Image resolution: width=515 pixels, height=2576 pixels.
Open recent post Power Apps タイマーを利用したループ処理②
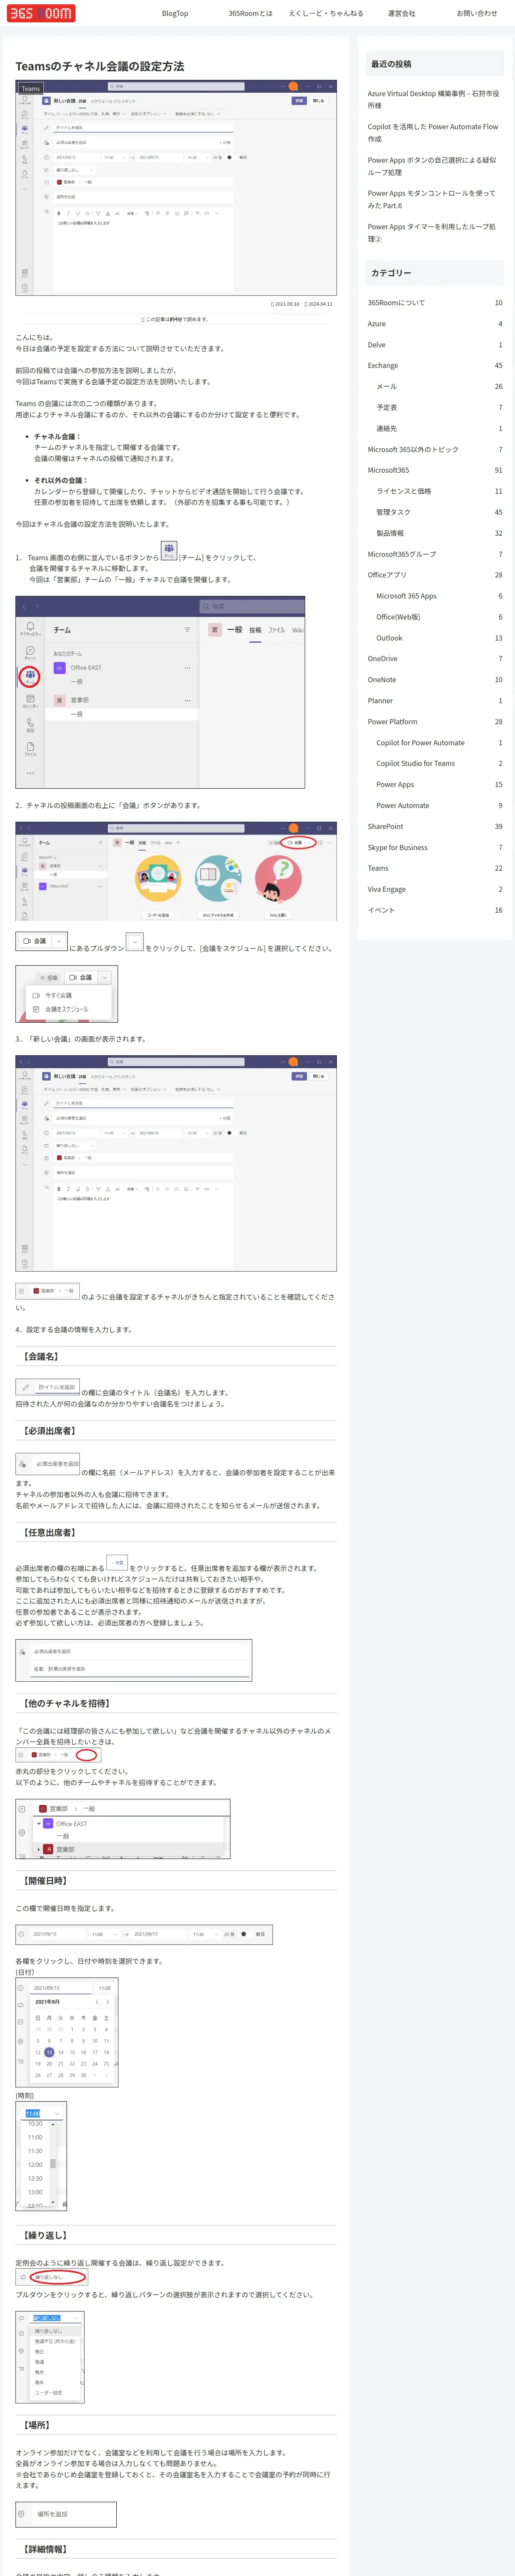click(x=434, y=233)
